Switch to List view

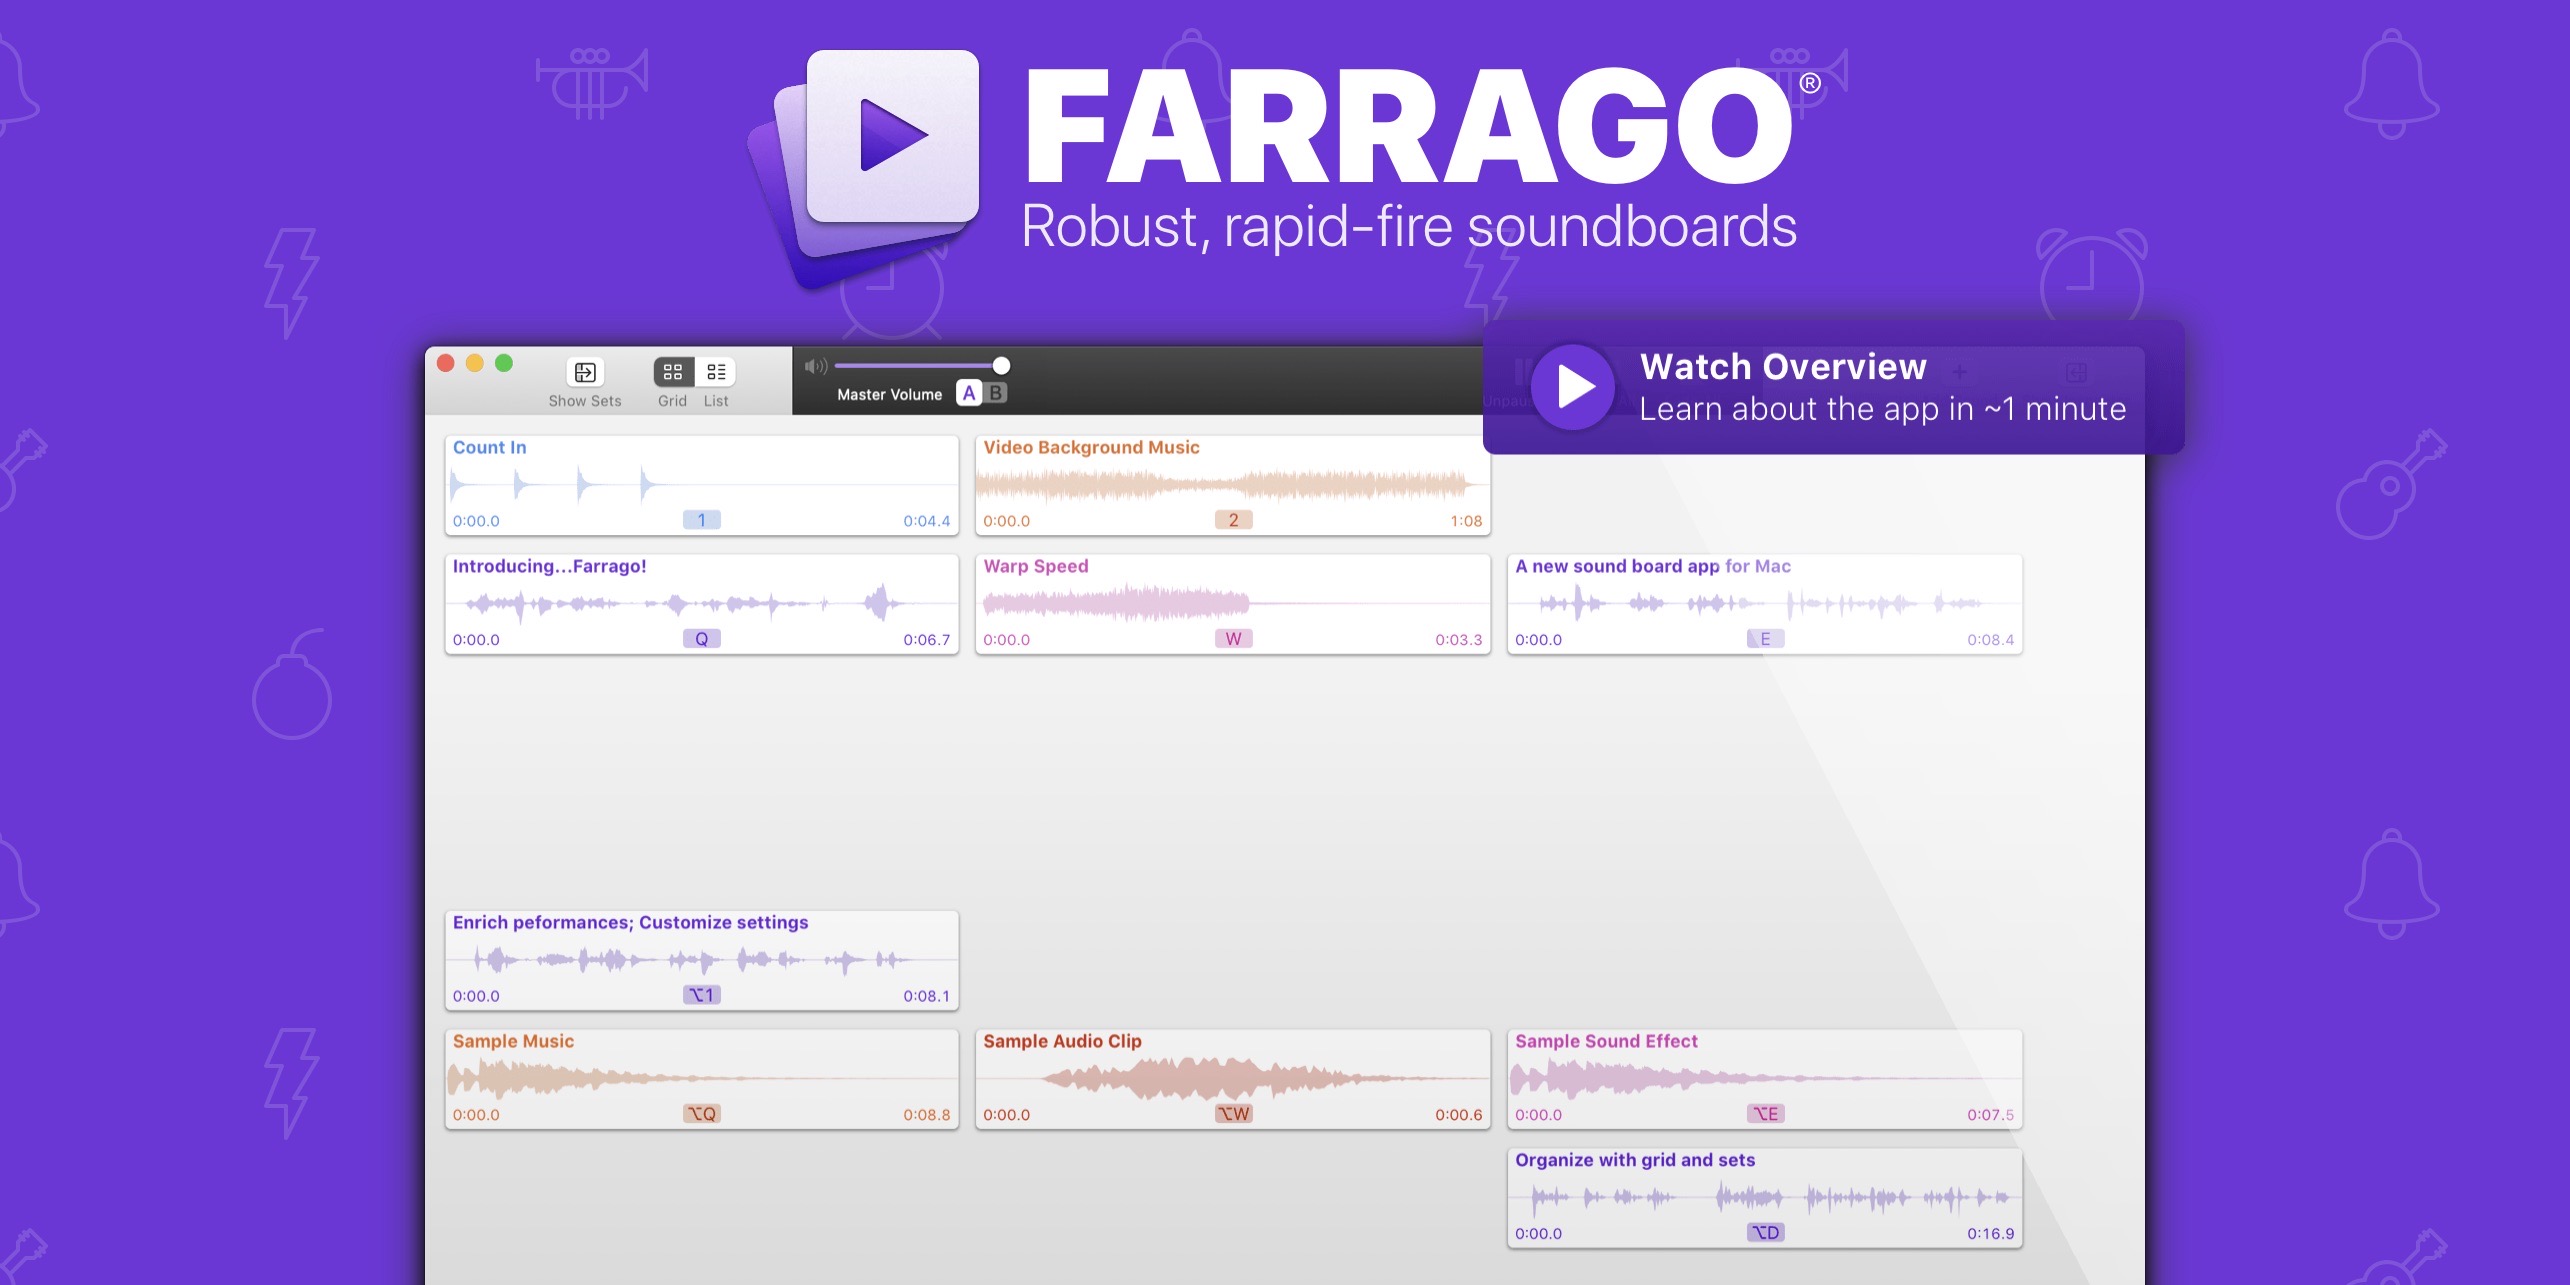click(716, 372)
